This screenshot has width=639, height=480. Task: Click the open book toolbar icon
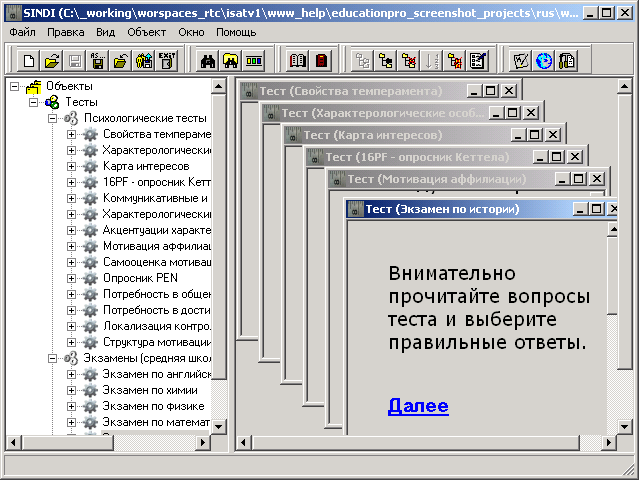coord(298,61)
